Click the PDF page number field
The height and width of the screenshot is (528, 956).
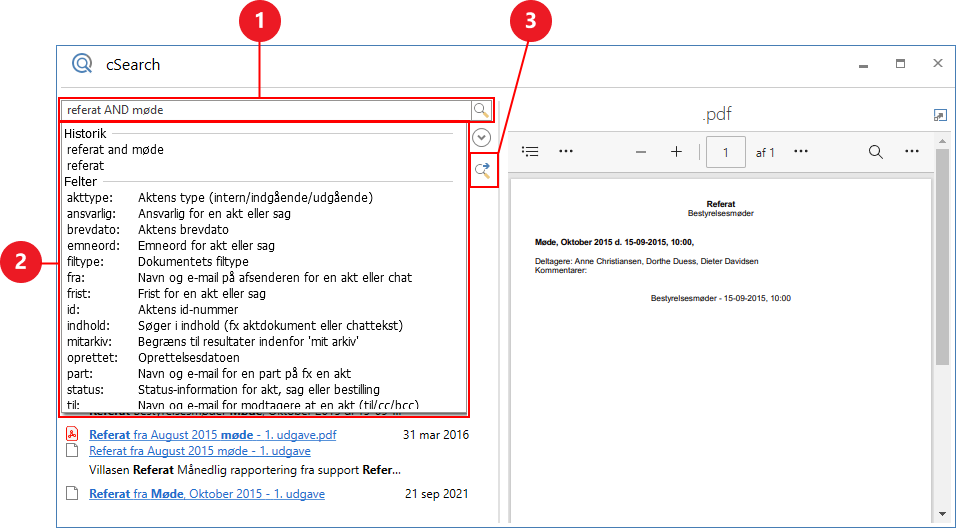pos(726,152)
